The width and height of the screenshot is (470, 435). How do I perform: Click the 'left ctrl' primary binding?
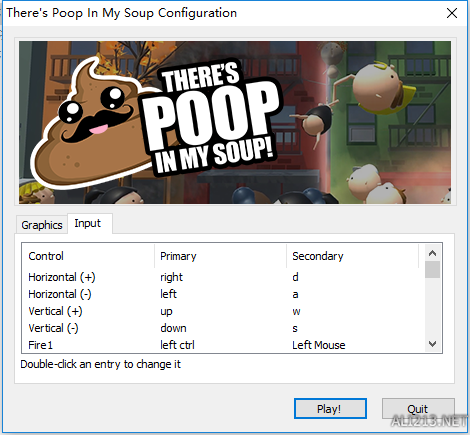pyautogui.click(x=177, y=345)
